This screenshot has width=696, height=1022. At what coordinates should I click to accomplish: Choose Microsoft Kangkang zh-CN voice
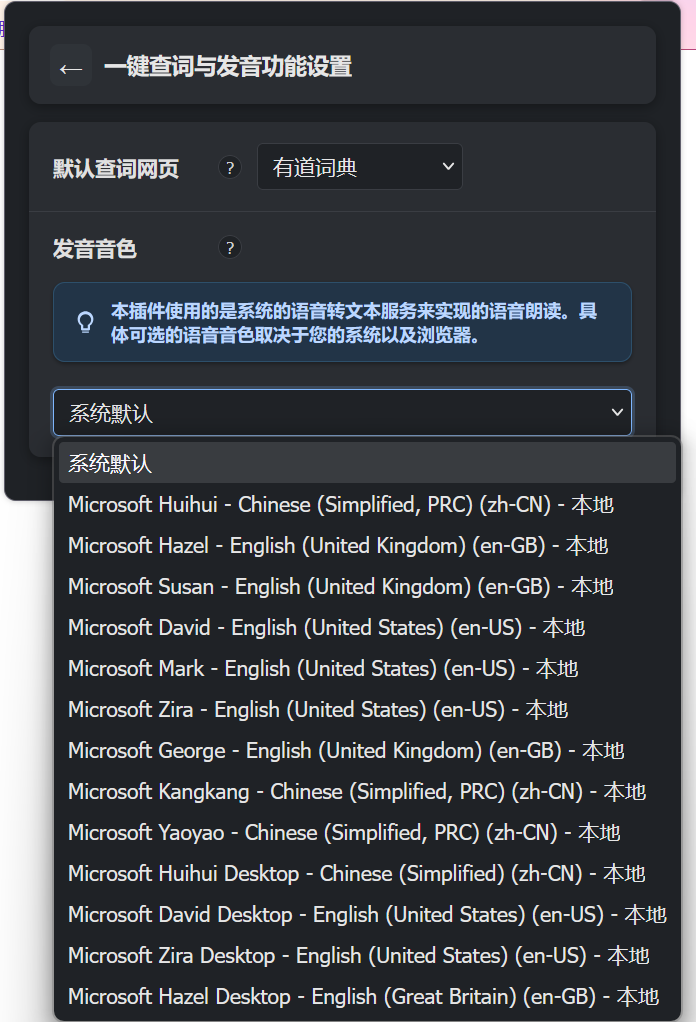tap(367, 792)
